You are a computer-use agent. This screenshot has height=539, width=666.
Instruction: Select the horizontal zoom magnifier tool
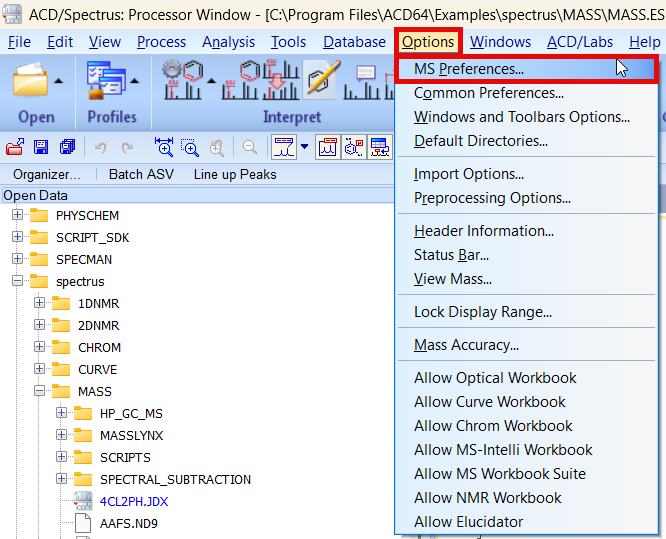tap(164, 147)
